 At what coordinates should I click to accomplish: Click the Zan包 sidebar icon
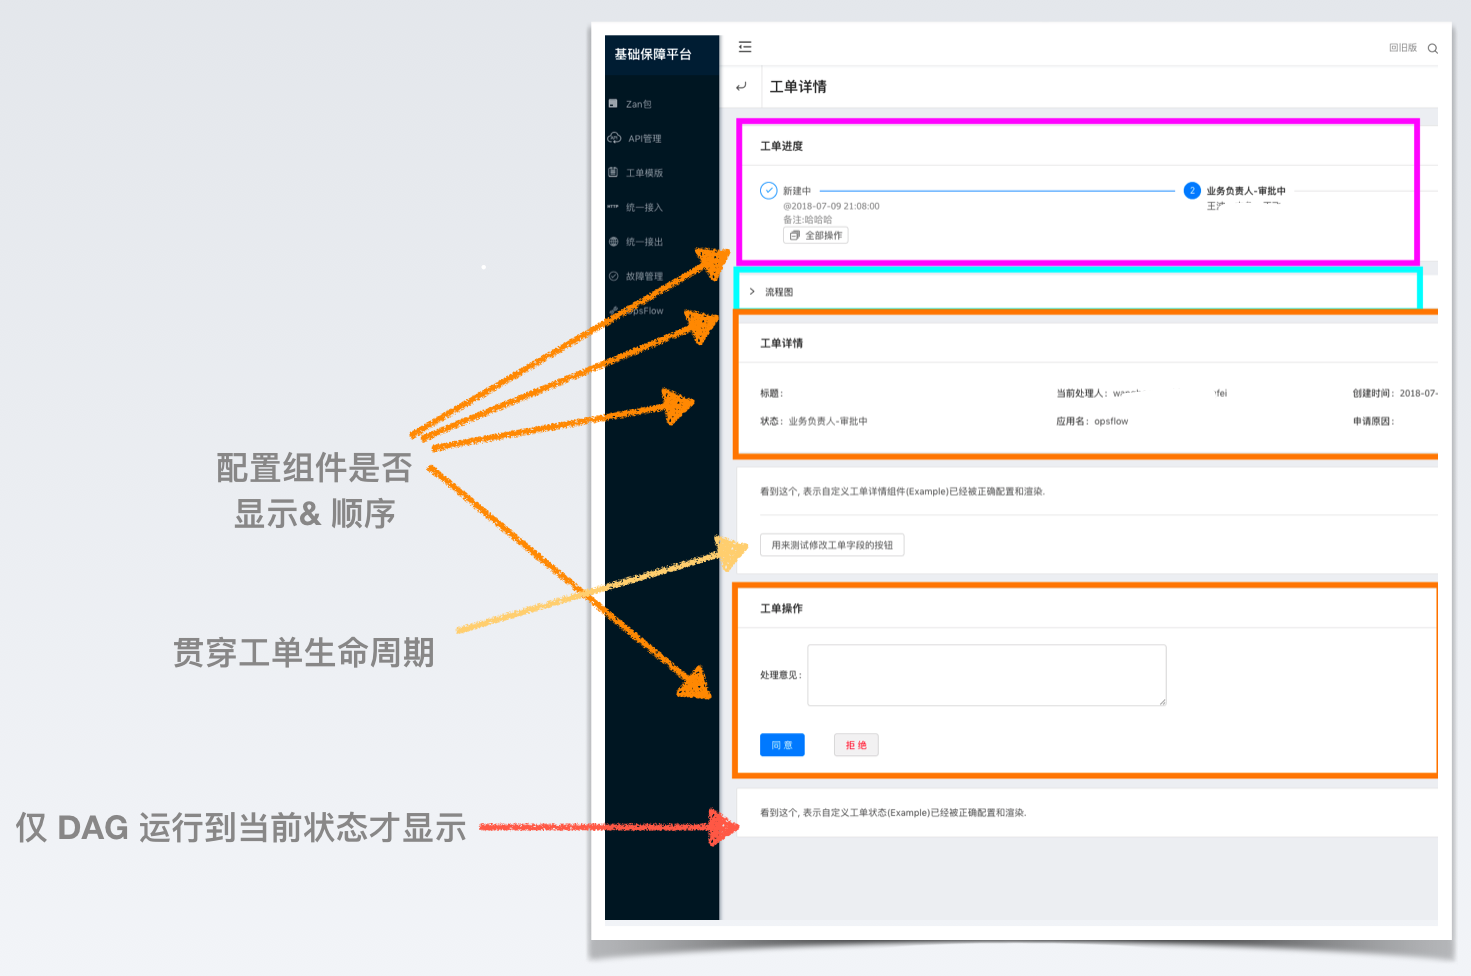point(613,103)
